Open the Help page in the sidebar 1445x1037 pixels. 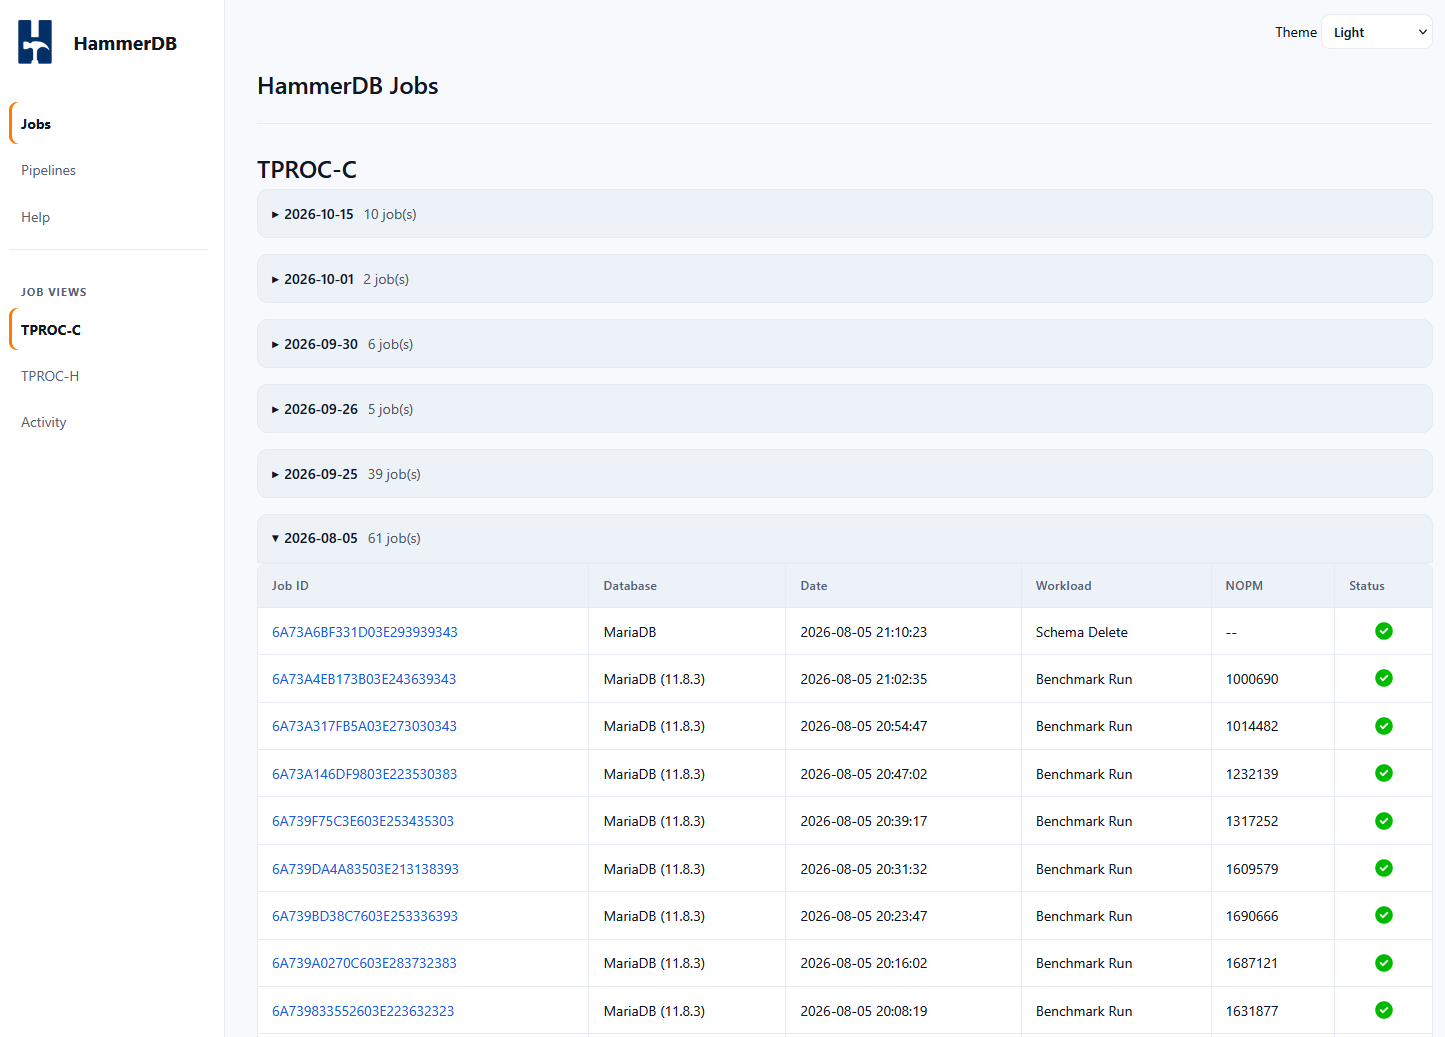(108, 217)
